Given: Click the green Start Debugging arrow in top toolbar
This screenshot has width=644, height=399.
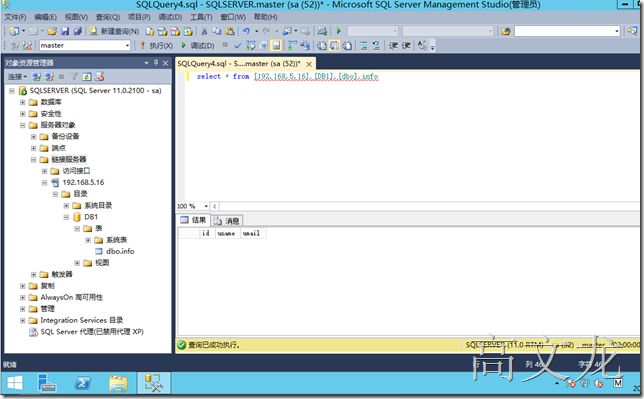Looking at the screenshot, I should tap(339, 31).
